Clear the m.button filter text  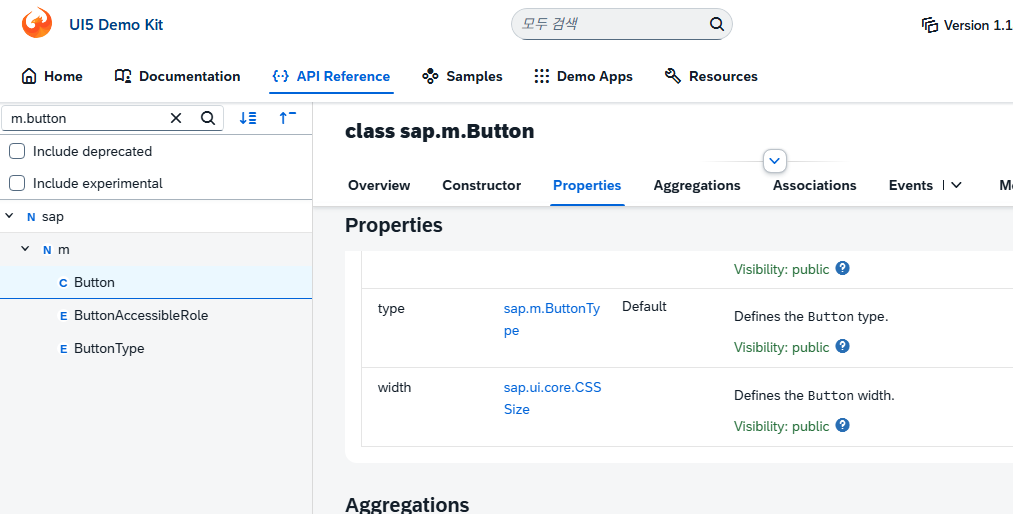(176, 118)
